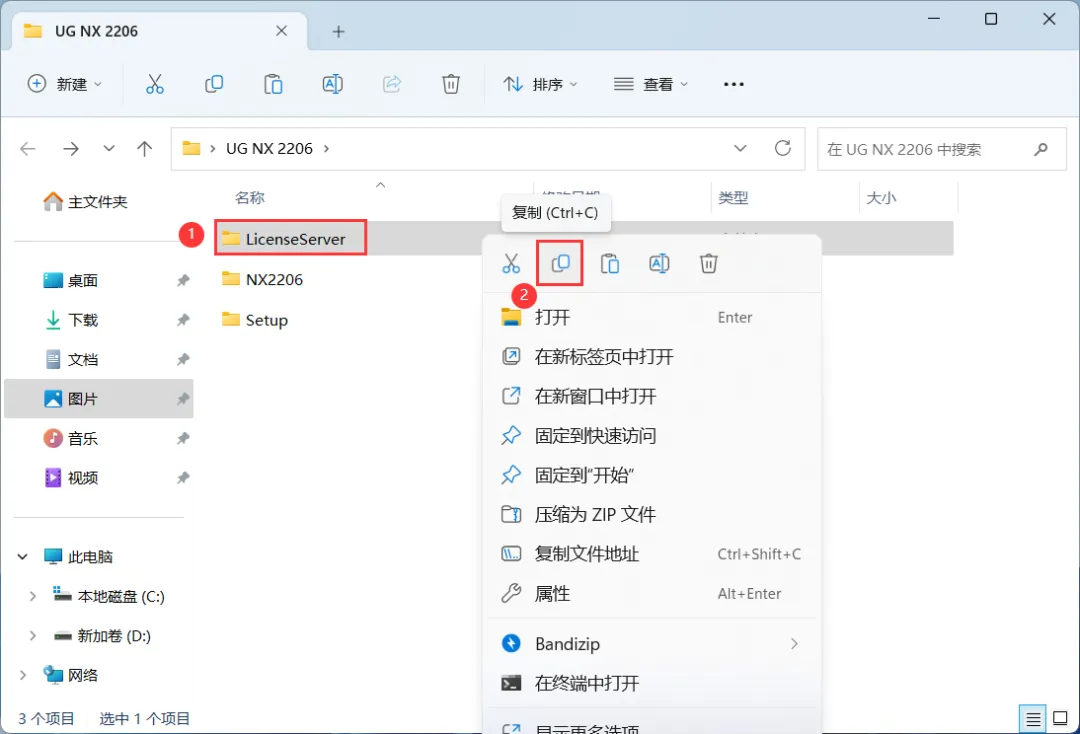
Task: Unpin 下载 using its pin icon
Action: point(183,319)
